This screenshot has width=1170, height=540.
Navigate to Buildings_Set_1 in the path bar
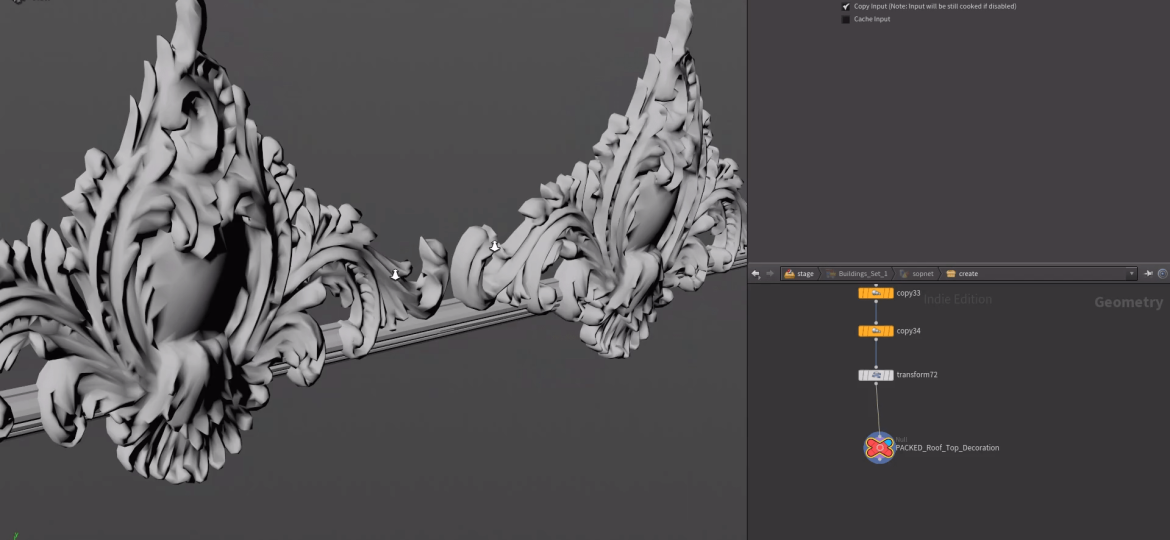click(x=857, y=274)
